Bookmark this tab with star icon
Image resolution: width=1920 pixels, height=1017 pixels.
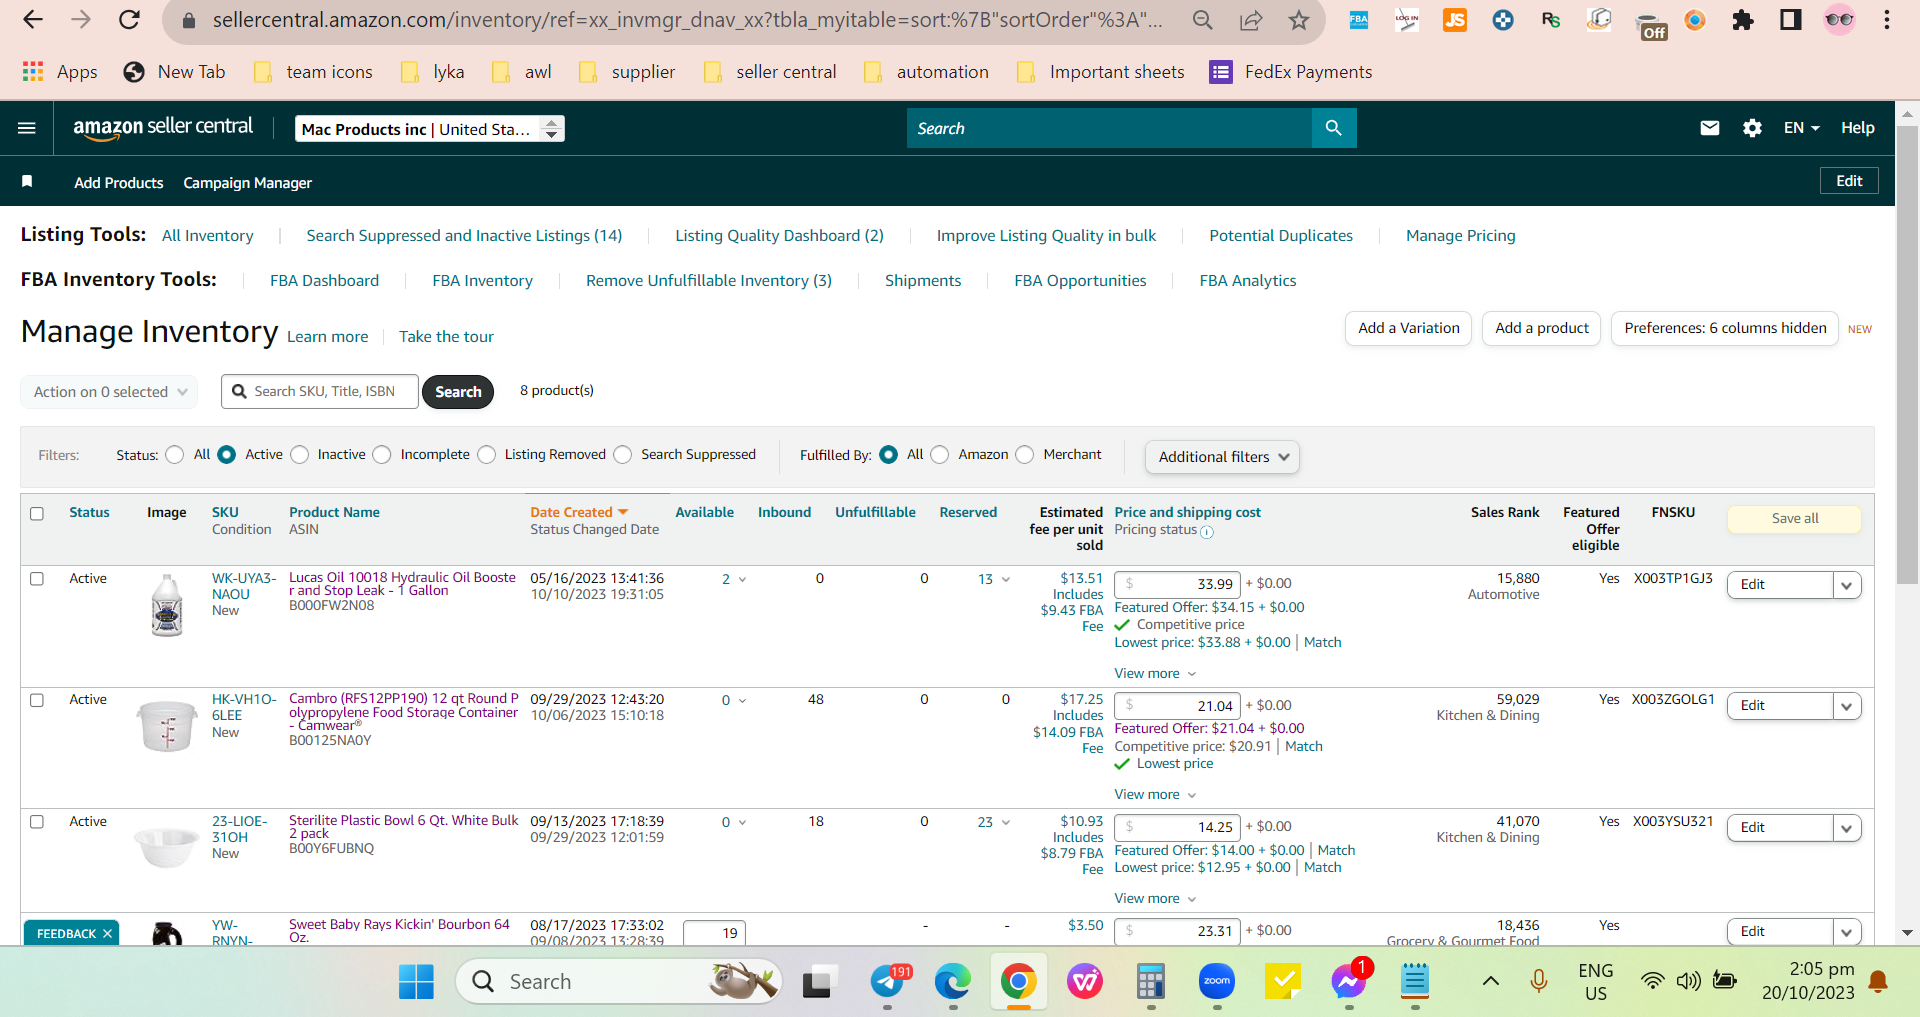coord(1298,20)
